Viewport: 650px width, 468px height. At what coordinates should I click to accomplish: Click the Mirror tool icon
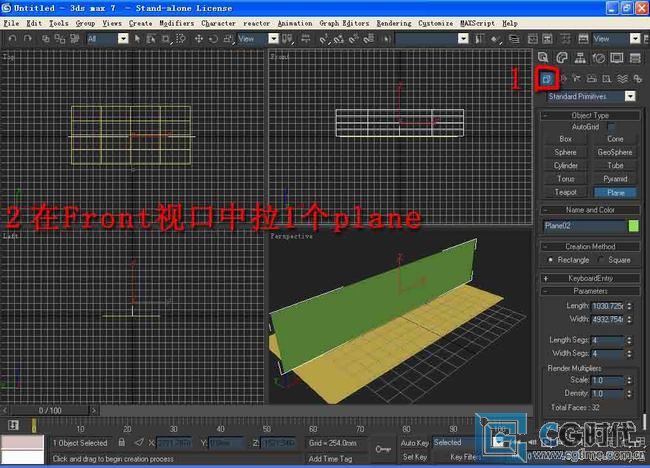coord(480,39)
